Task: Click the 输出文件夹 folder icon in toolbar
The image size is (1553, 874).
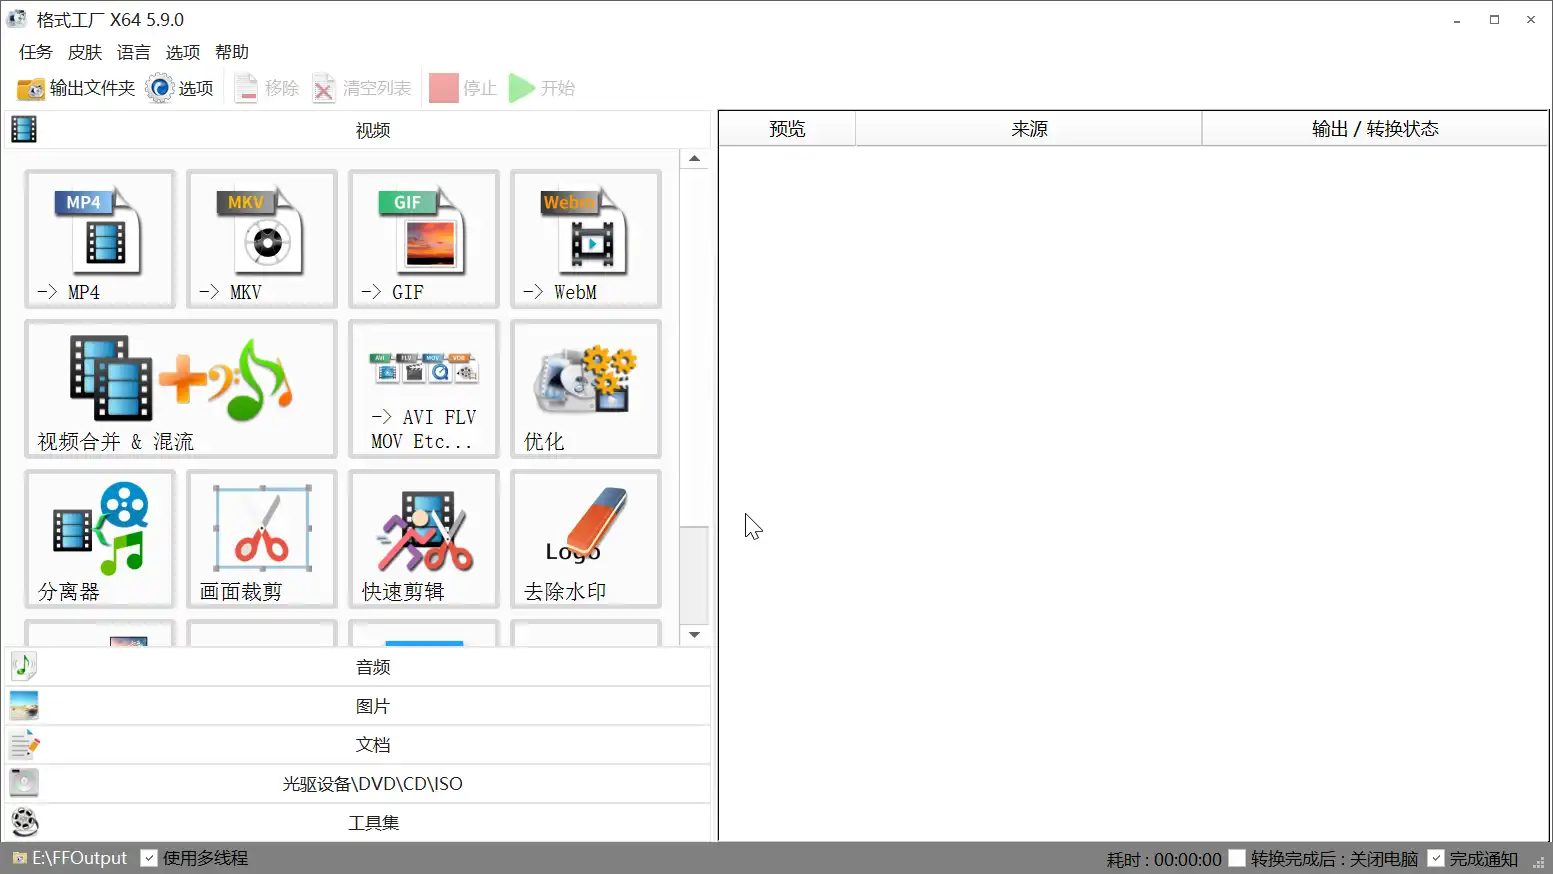Action: pyautogui.click(x=31, y=89)
